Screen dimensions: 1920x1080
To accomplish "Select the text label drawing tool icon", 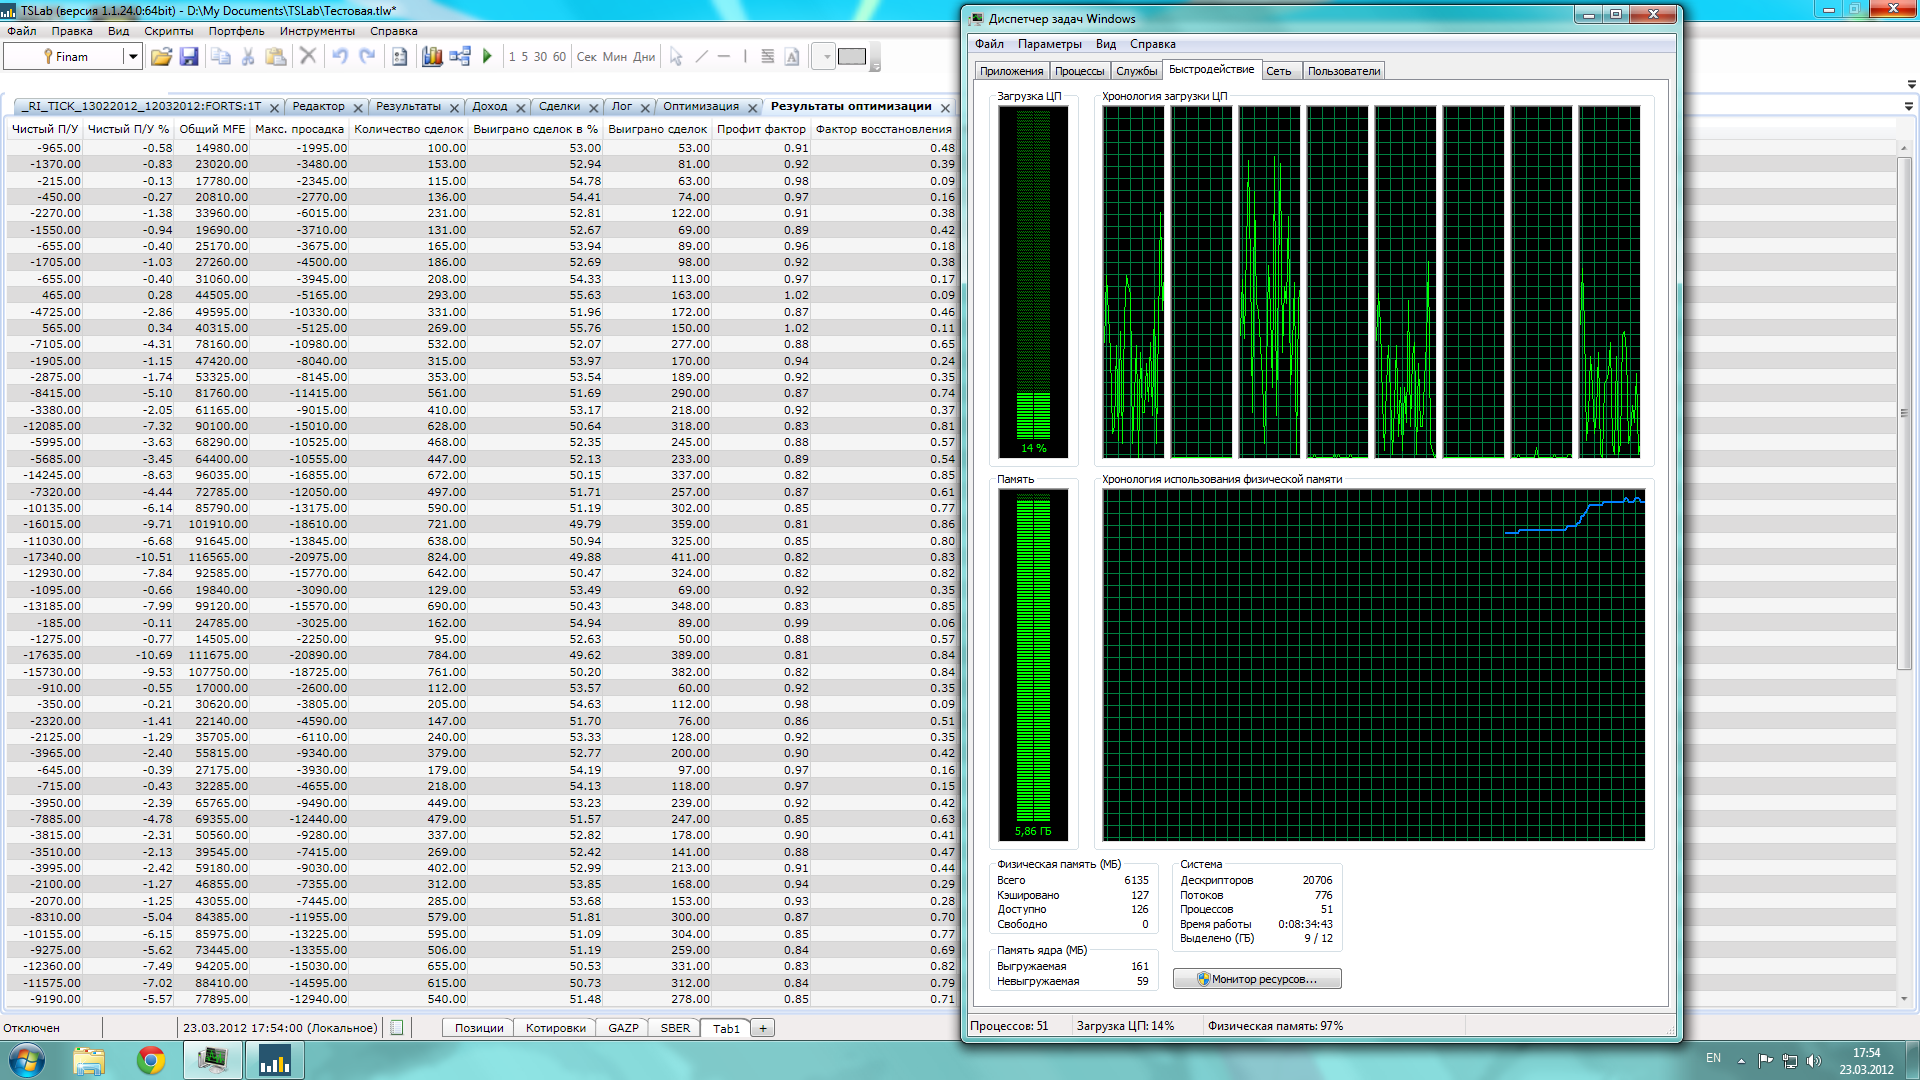I will [792, 57].
